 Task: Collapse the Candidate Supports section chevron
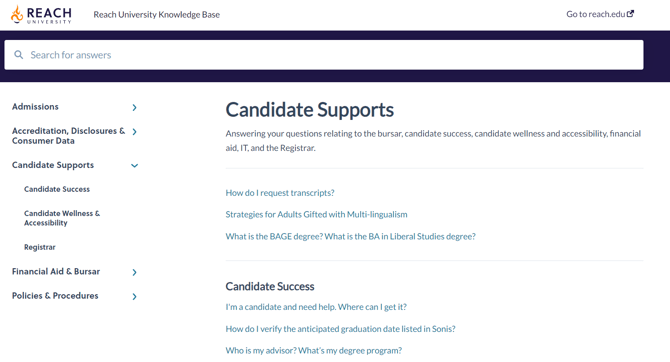134,165
